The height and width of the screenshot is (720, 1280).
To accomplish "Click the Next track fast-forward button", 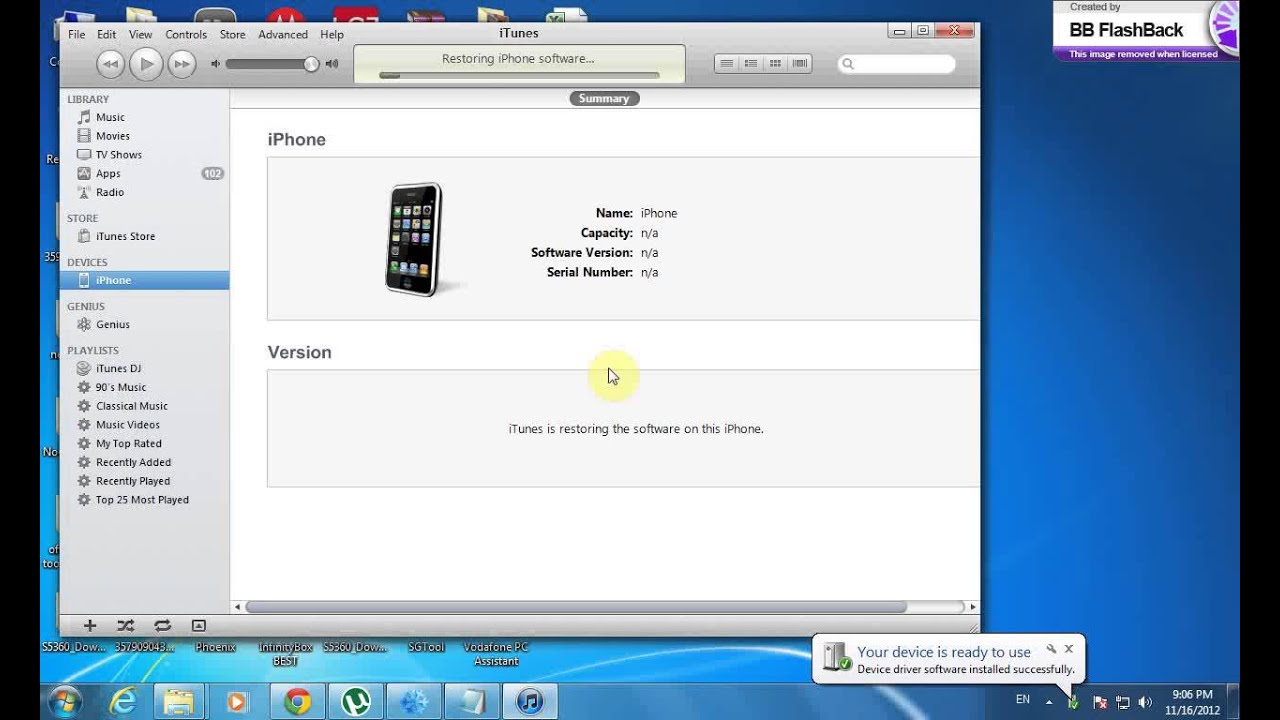I will pos(181,65).
